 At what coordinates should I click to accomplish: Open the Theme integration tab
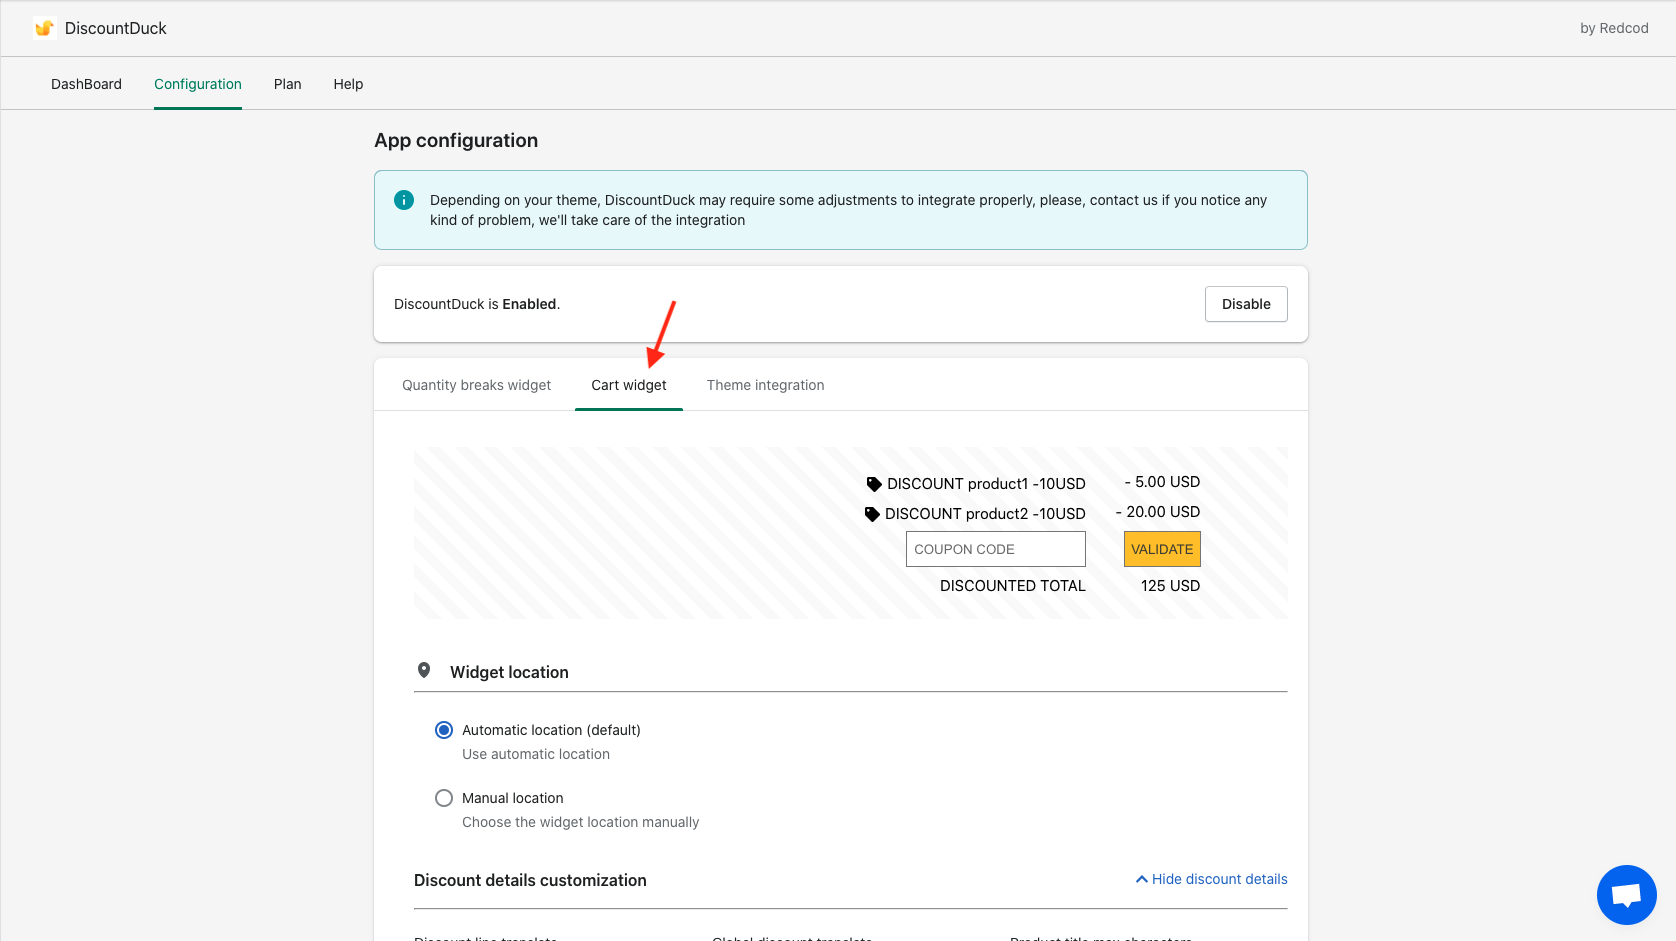(765, 385)
